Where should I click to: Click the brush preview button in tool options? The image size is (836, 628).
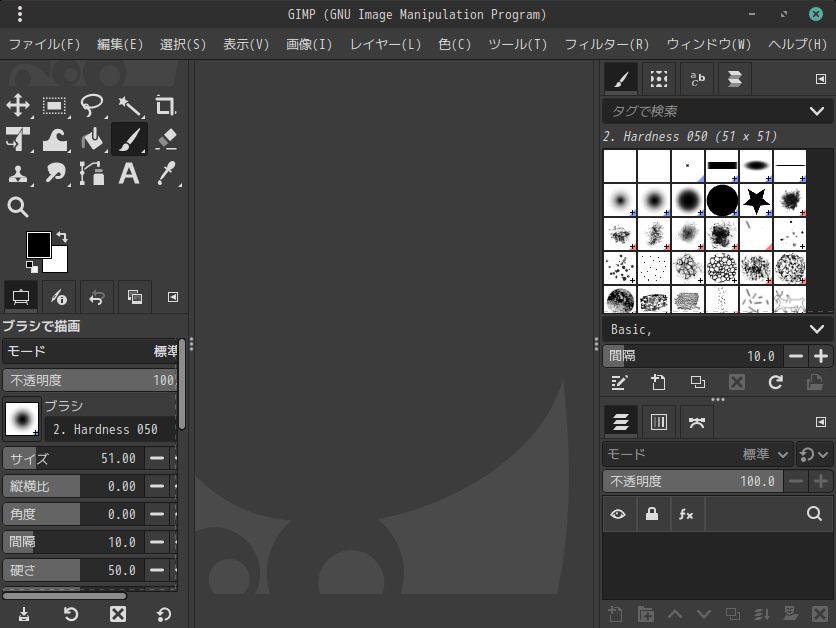point(22,418)
